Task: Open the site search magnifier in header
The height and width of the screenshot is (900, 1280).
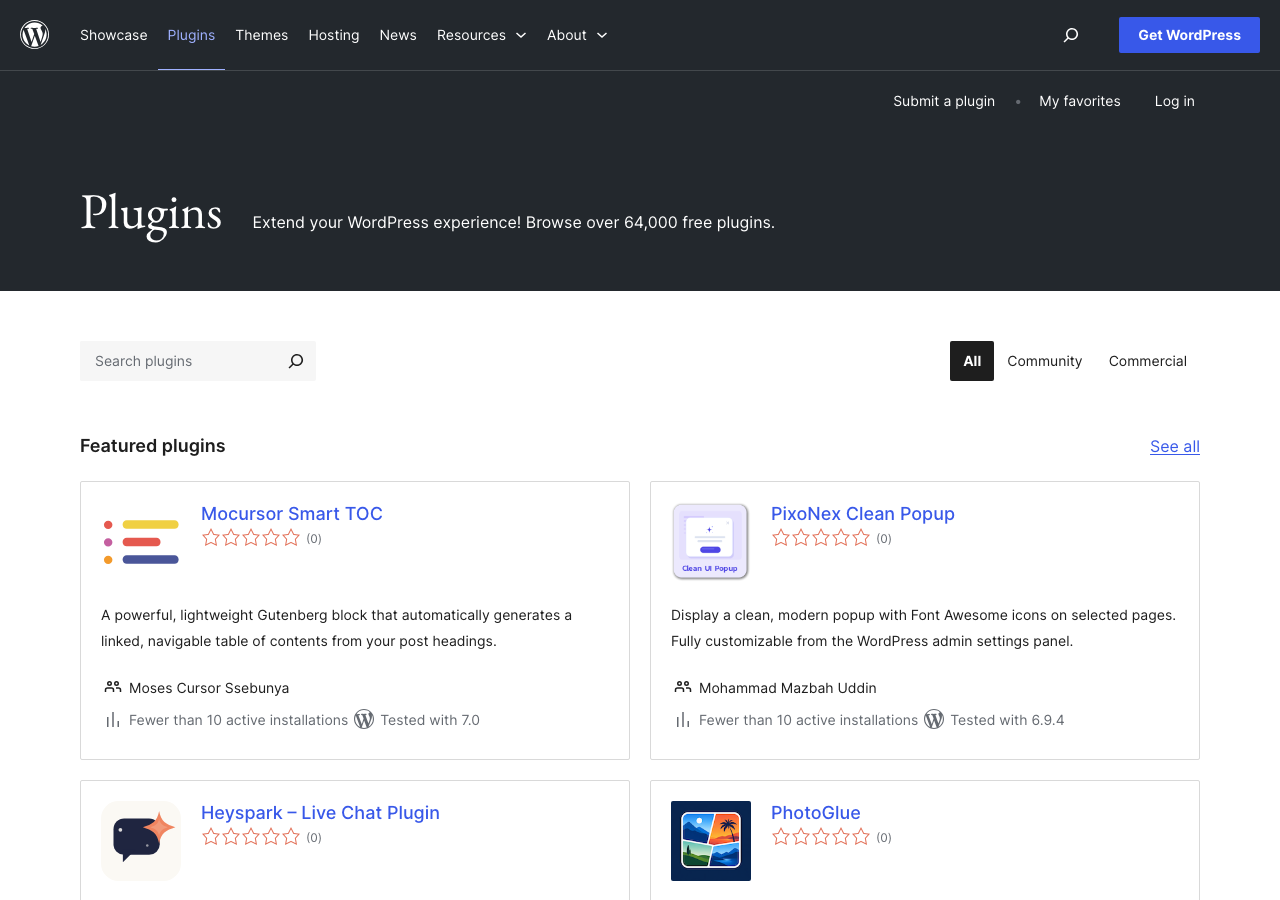Action: coord(1071,35)
